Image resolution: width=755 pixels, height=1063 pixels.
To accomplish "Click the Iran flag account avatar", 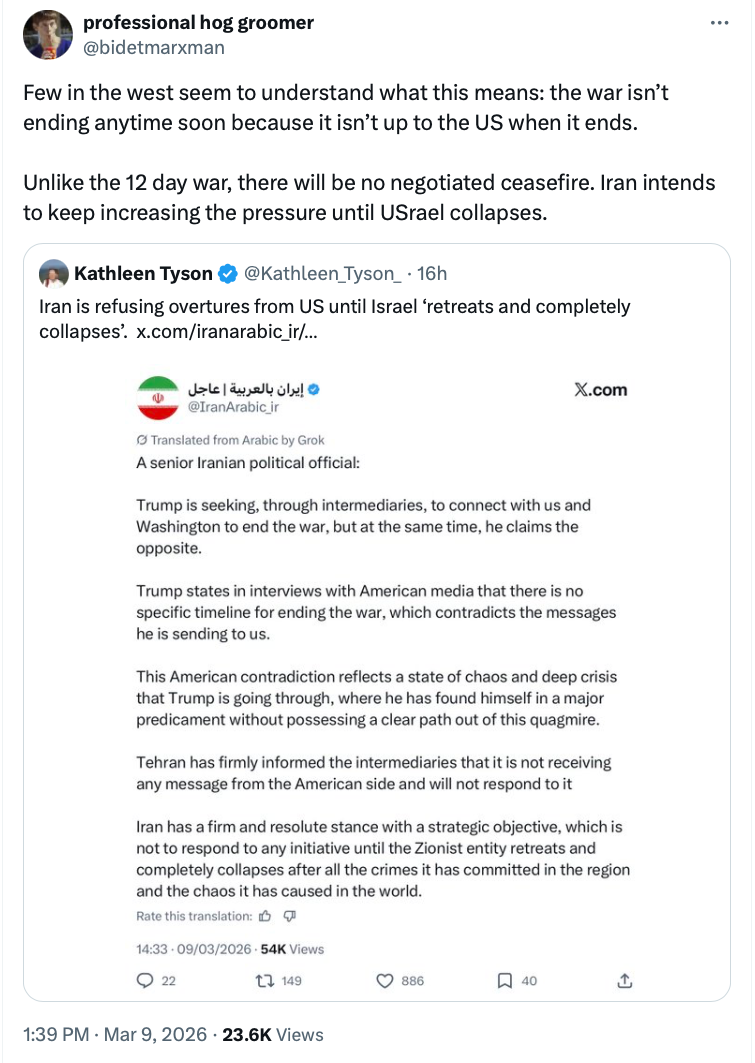I will coord(156,397).
